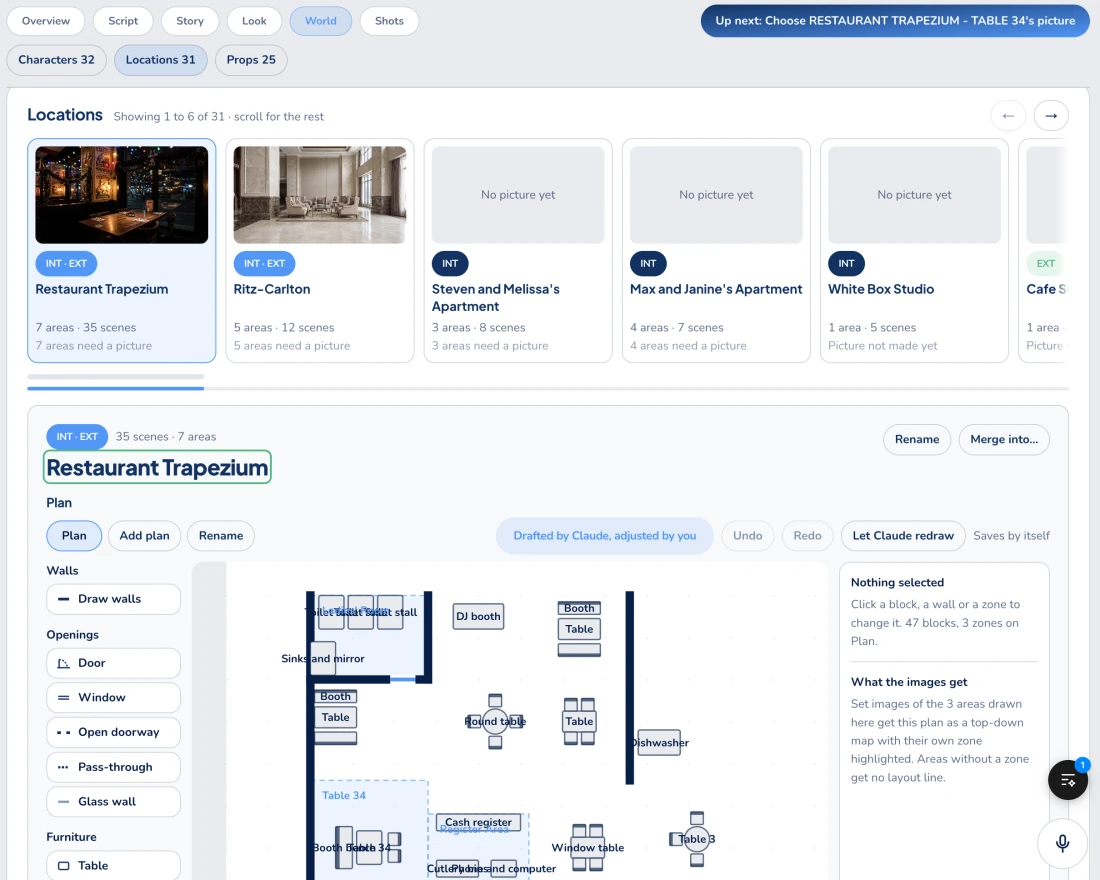The width and height of the screenshot is (1100, 880).
Task: Open the Merge into... dialog
Action: (1004, 439)
